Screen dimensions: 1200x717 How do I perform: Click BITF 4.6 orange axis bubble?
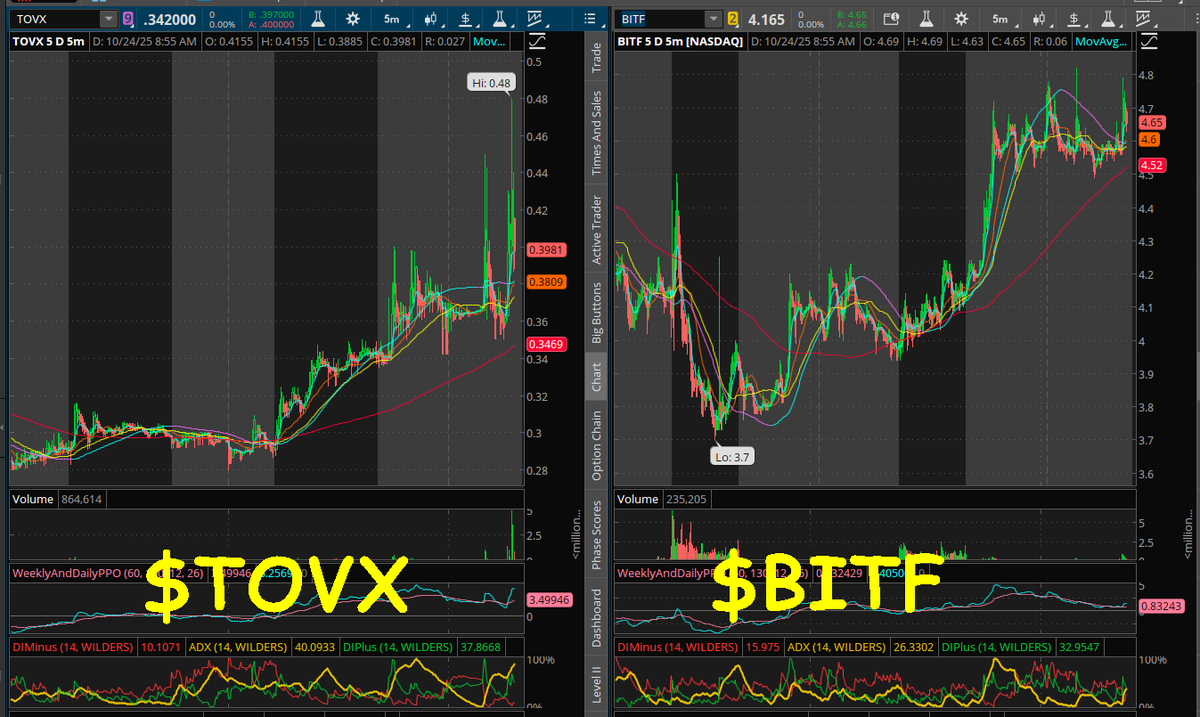(x=1148, y=141)
